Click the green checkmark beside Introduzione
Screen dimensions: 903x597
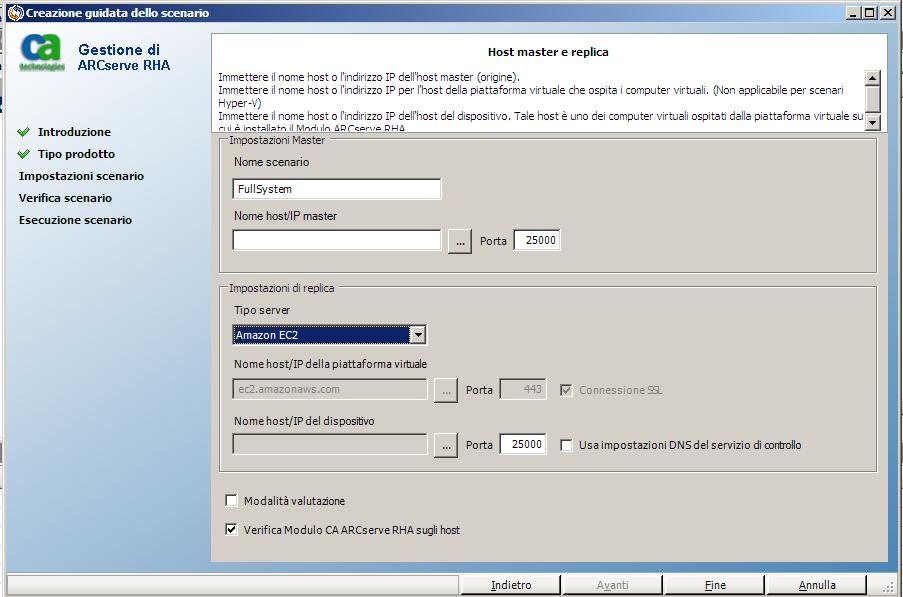[x=24, y=132]
